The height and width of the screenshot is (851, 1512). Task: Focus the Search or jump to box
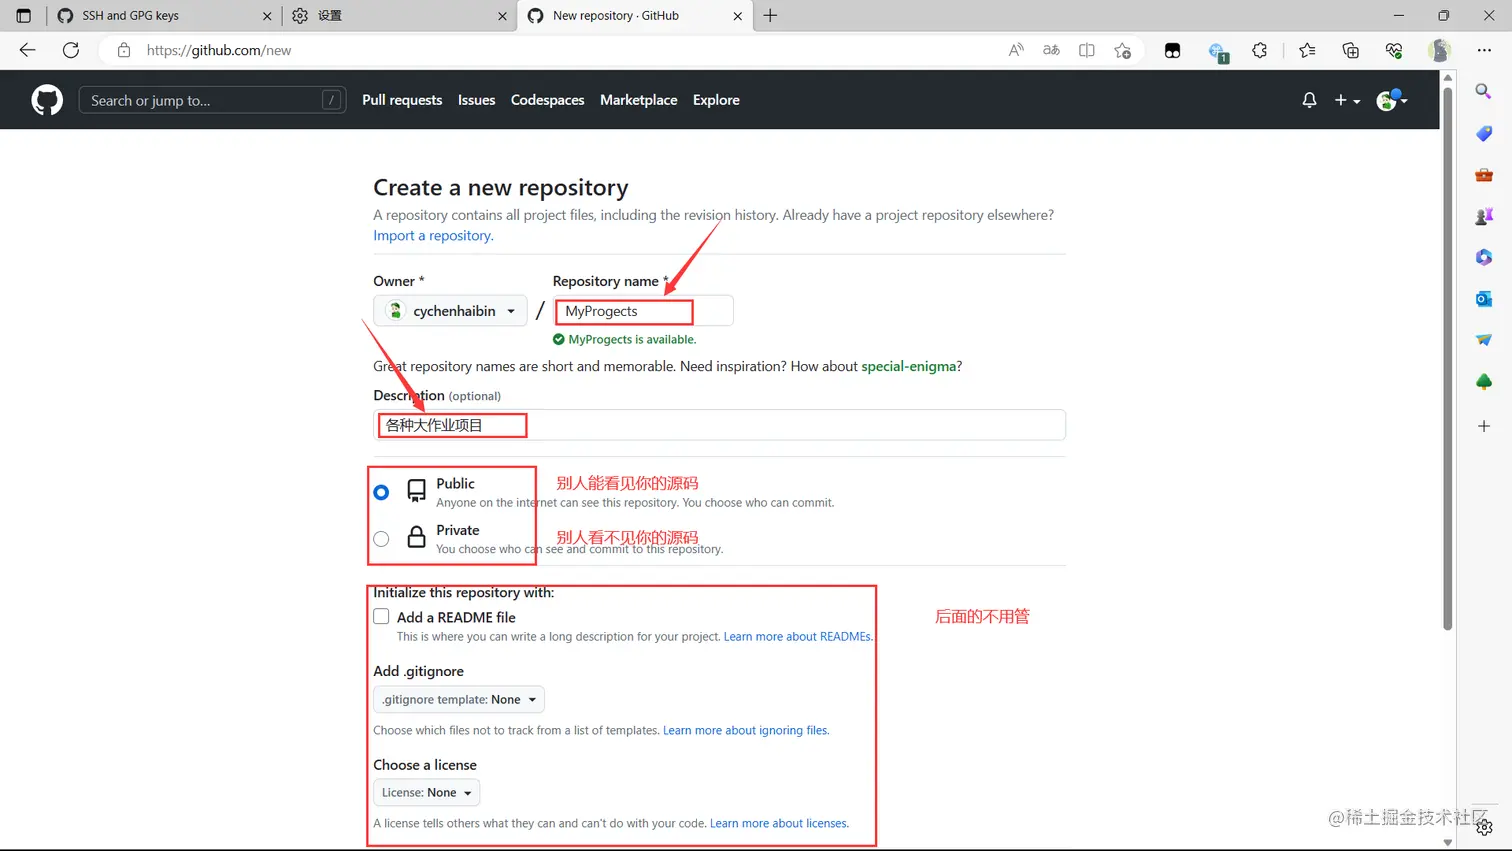tap(212, 100)
